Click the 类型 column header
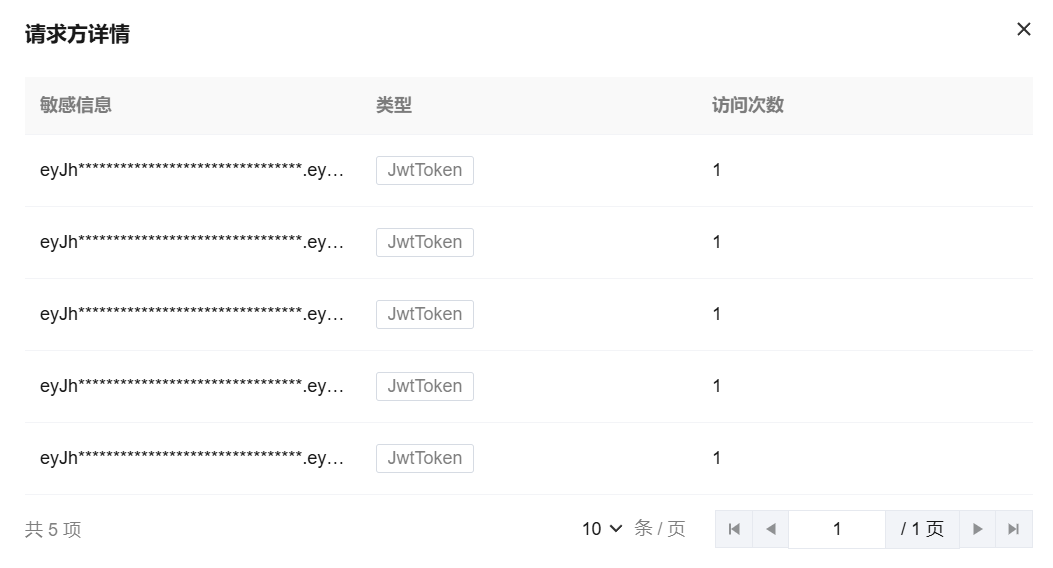The height and width of the screenshot is (568, 1053). click(x=394, y=105)
